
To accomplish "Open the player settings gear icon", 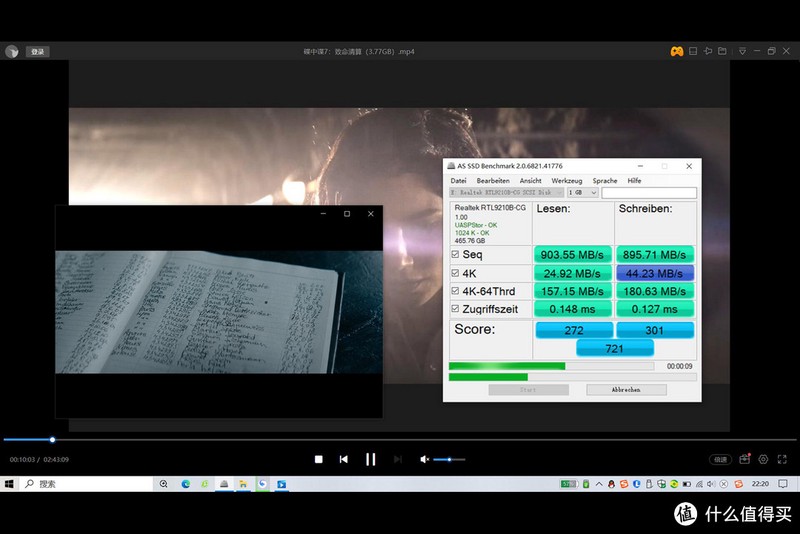I will pyautogui.click(x=763, y=460).
